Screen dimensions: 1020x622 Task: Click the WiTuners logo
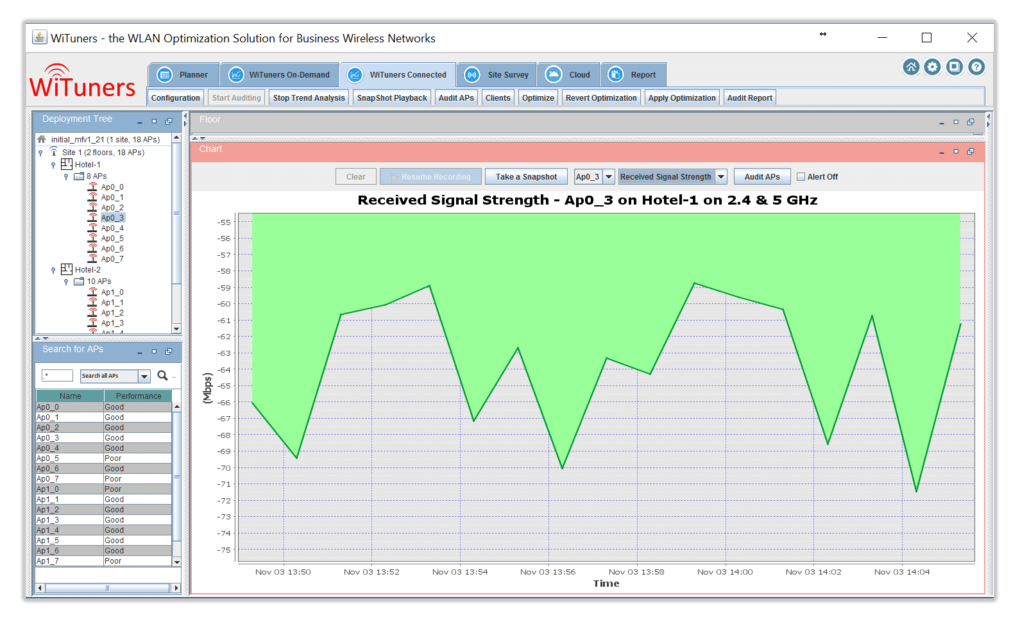[83, 82]
